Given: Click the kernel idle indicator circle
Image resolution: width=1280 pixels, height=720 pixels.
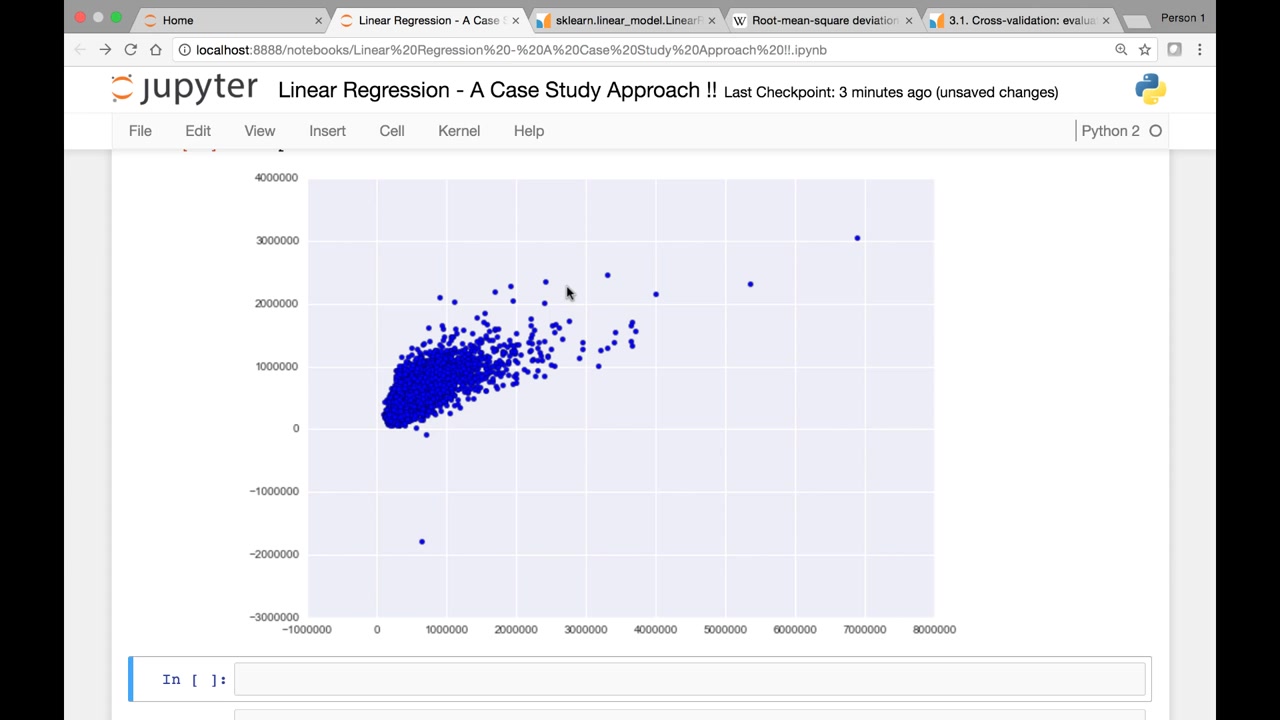Looking at the screenshot, I should pos(1155,131).
